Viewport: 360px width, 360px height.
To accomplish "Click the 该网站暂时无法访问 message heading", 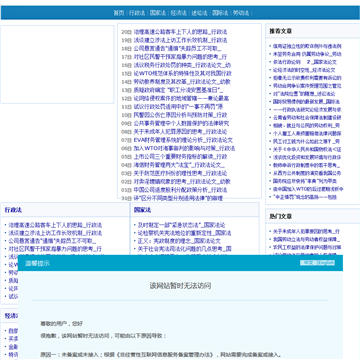I will point(180,286).
